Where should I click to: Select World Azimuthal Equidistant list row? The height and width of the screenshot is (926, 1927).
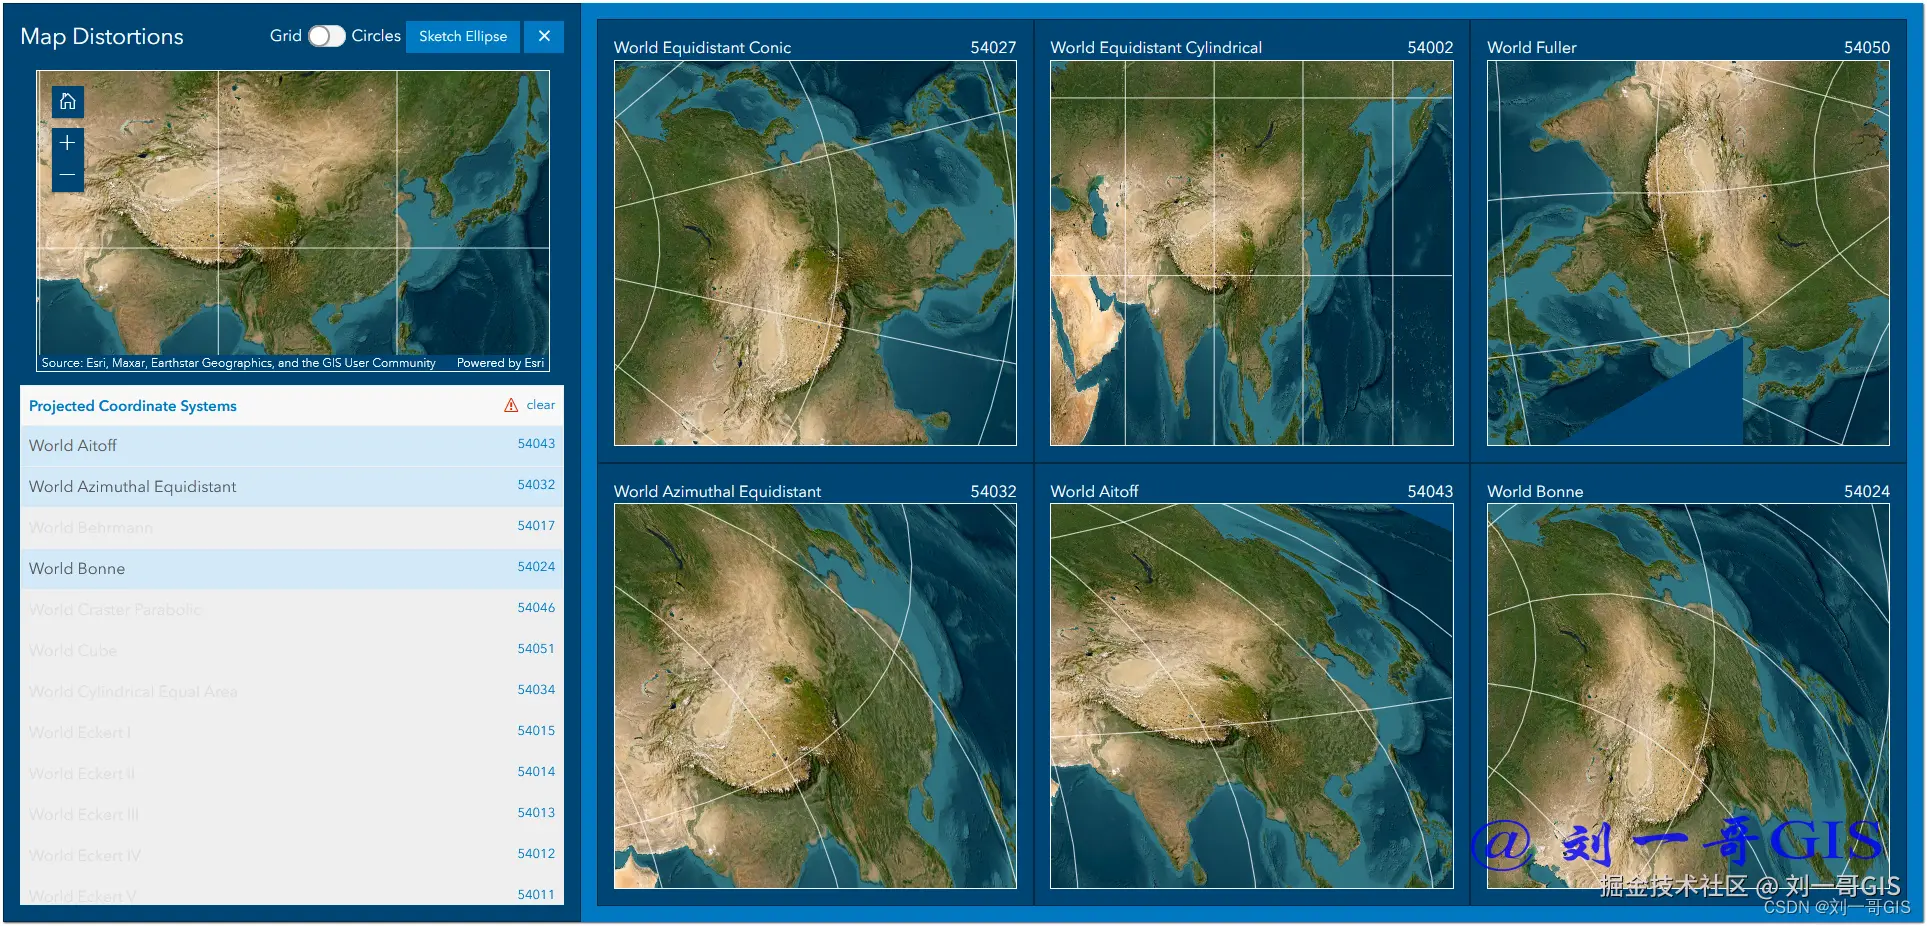click(x=292, y=486)
